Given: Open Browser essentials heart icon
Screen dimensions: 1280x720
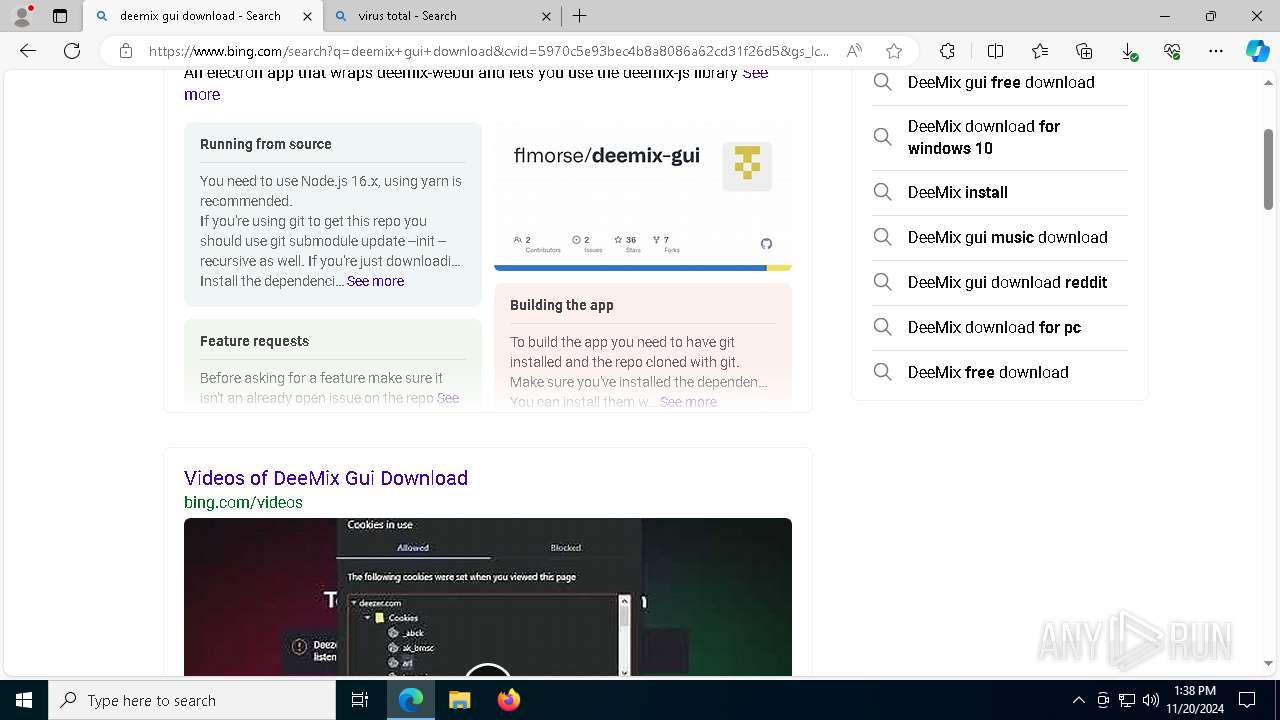Looking at the screenshot, I should coord(1172,51).
